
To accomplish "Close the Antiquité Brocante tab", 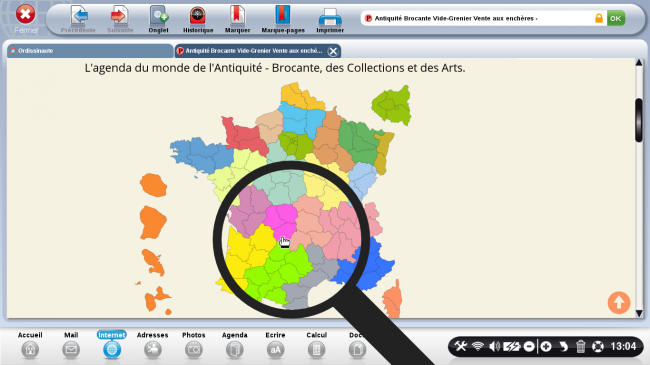I will tap(333, 51).
